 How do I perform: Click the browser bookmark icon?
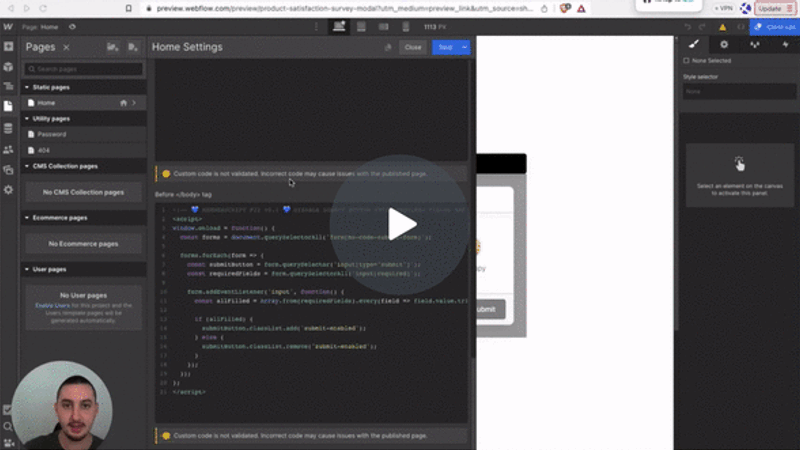pos(129,8)
